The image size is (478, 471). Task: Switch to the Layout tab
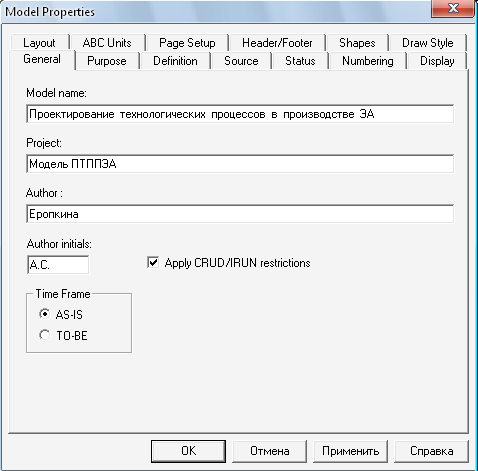pyautogui.click(x=39, y=43)
